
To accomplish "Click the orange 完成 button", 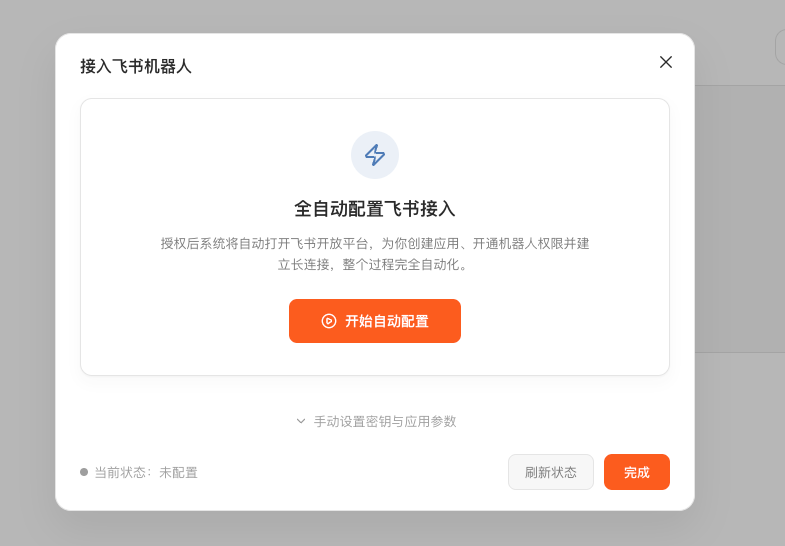I will (x=636, y=472).
